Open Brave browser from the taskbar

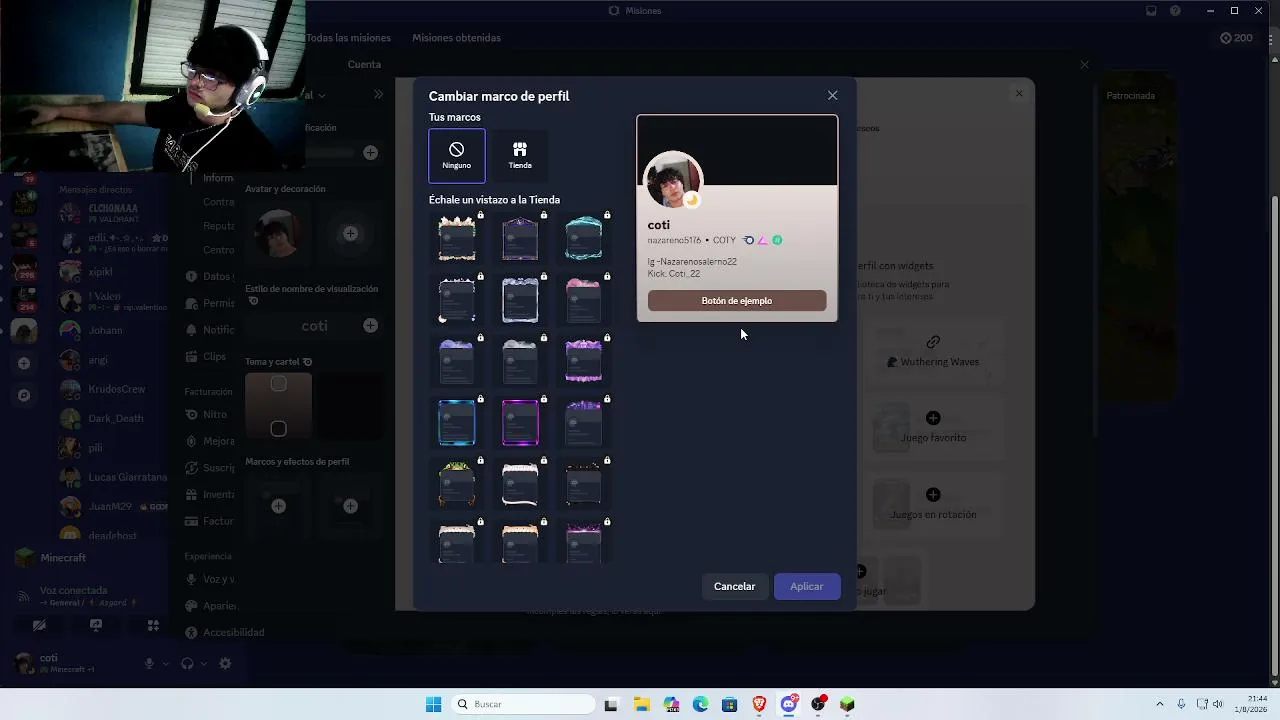[759, 704]
